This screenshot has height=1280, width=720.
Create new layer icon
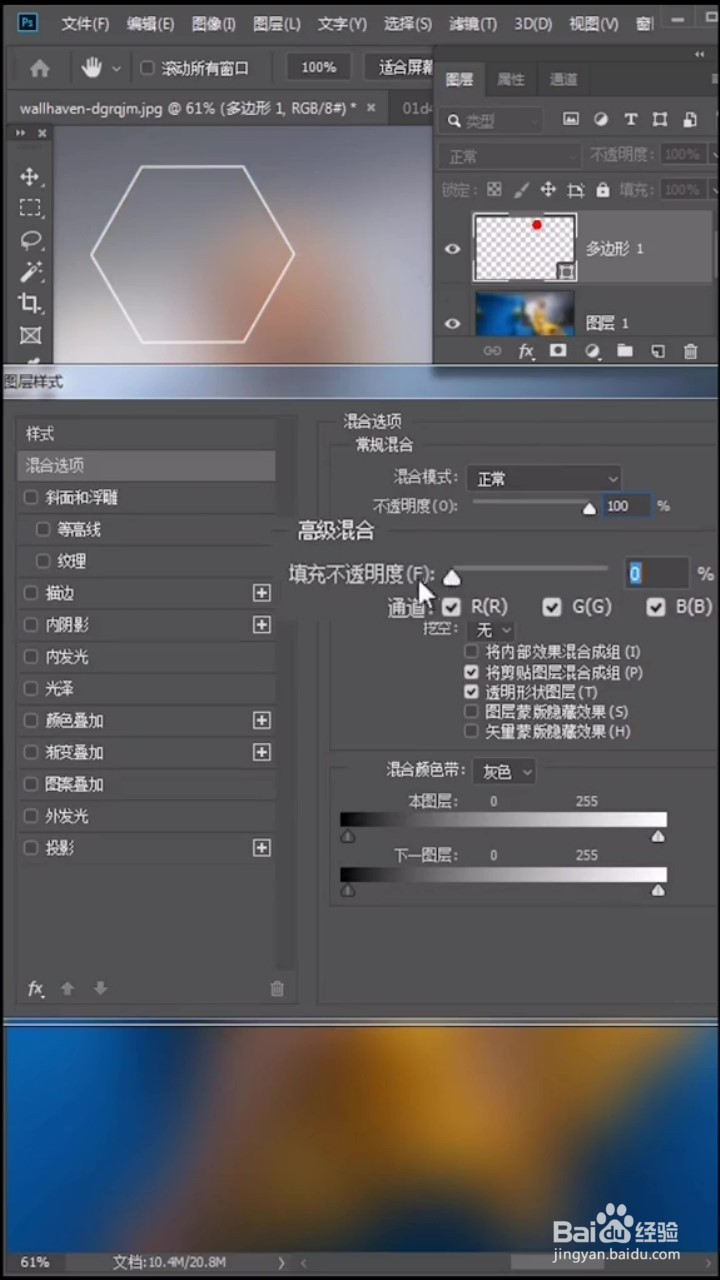[x=657, y=351]
